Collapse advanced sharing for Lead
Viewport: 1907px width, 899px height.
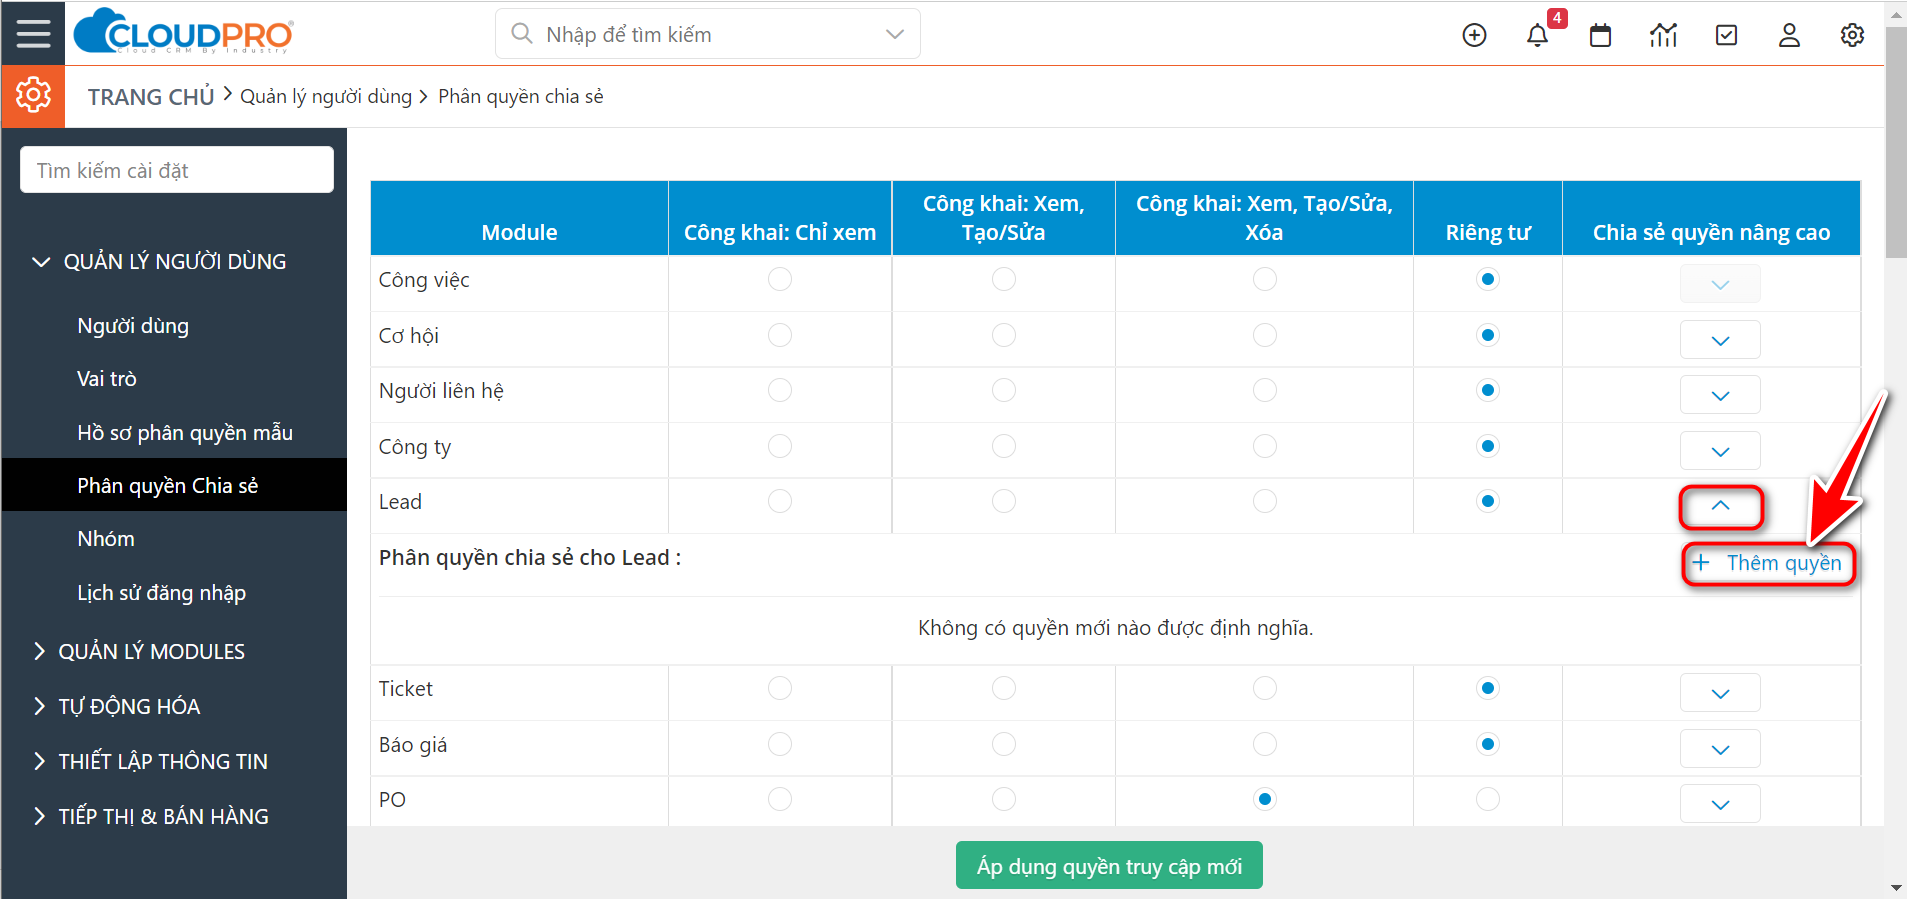[1720, 506]
